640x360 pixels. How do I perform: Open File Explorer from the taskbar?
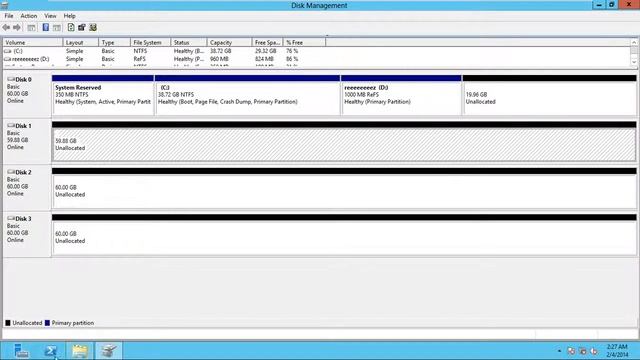click(x=80, y=351)
